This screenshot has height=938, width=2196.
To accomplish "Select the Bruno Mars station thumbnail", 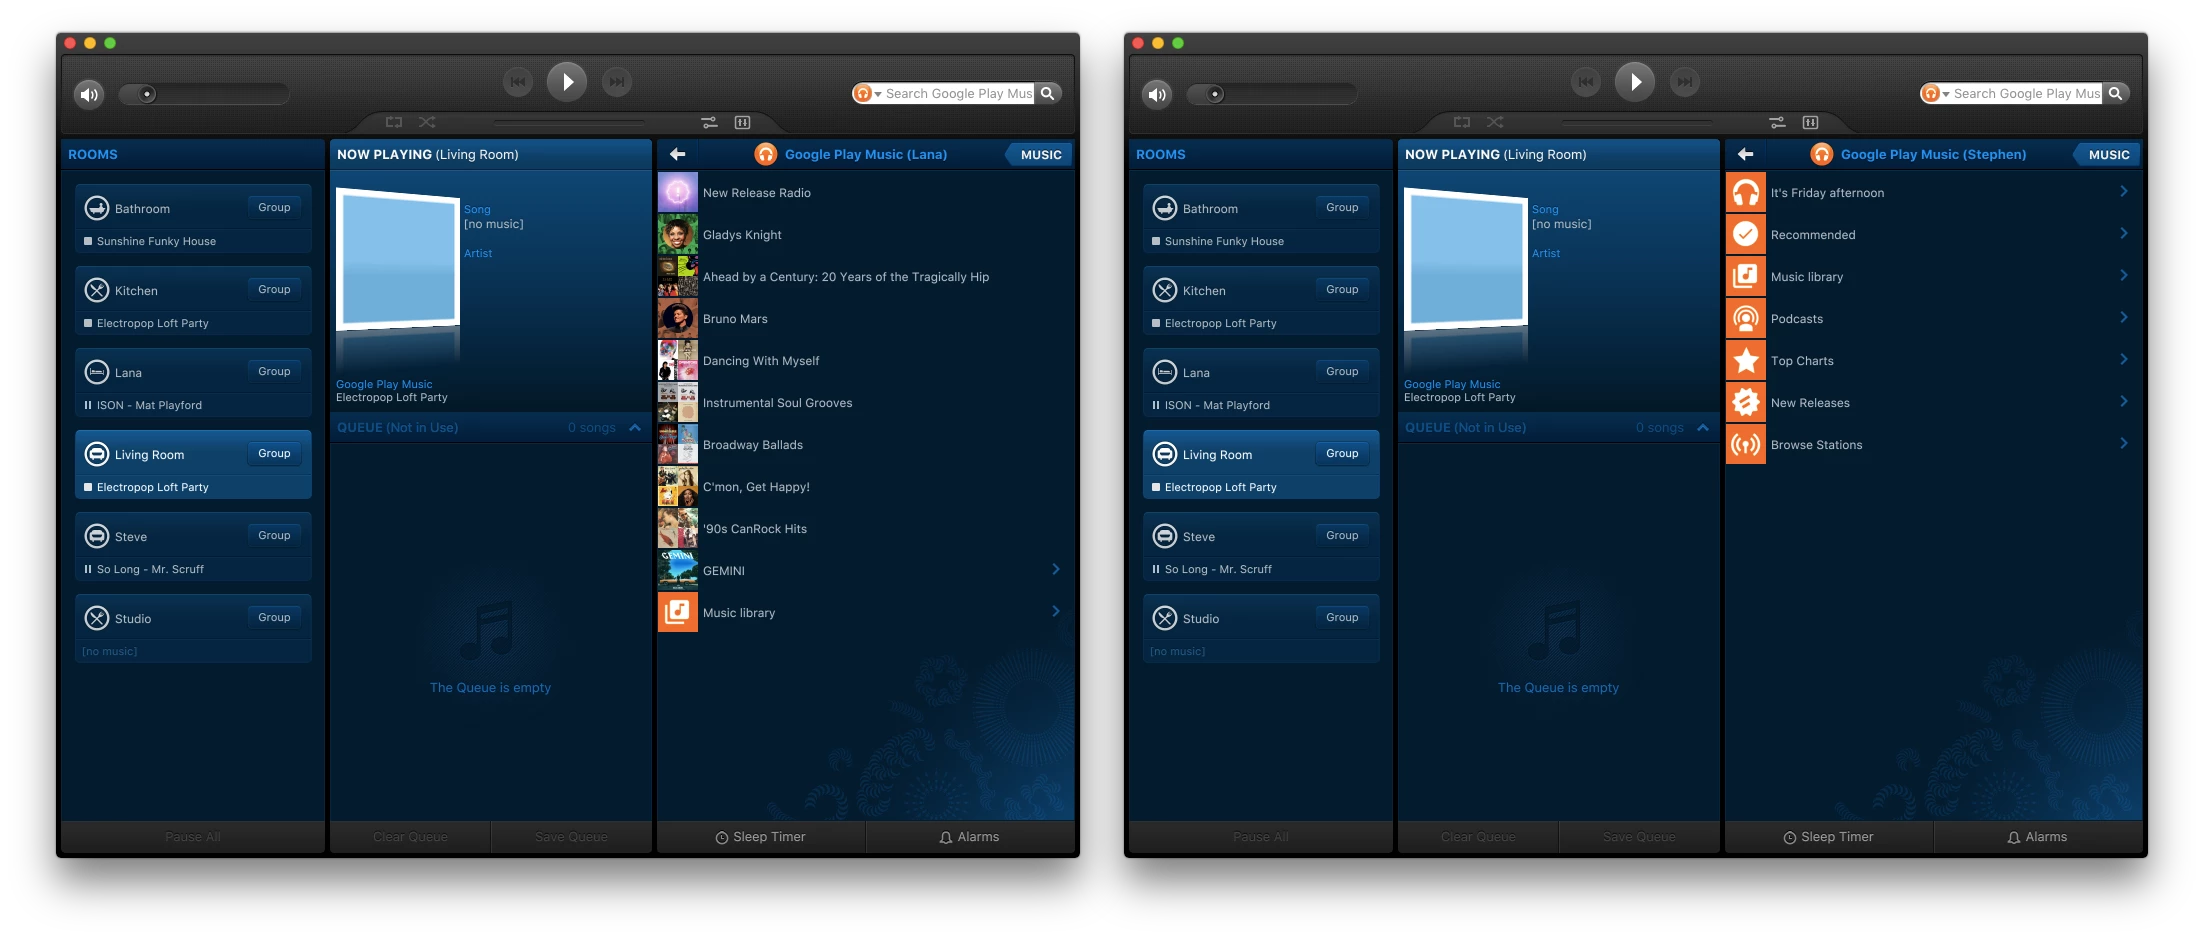I will (678, 318).
